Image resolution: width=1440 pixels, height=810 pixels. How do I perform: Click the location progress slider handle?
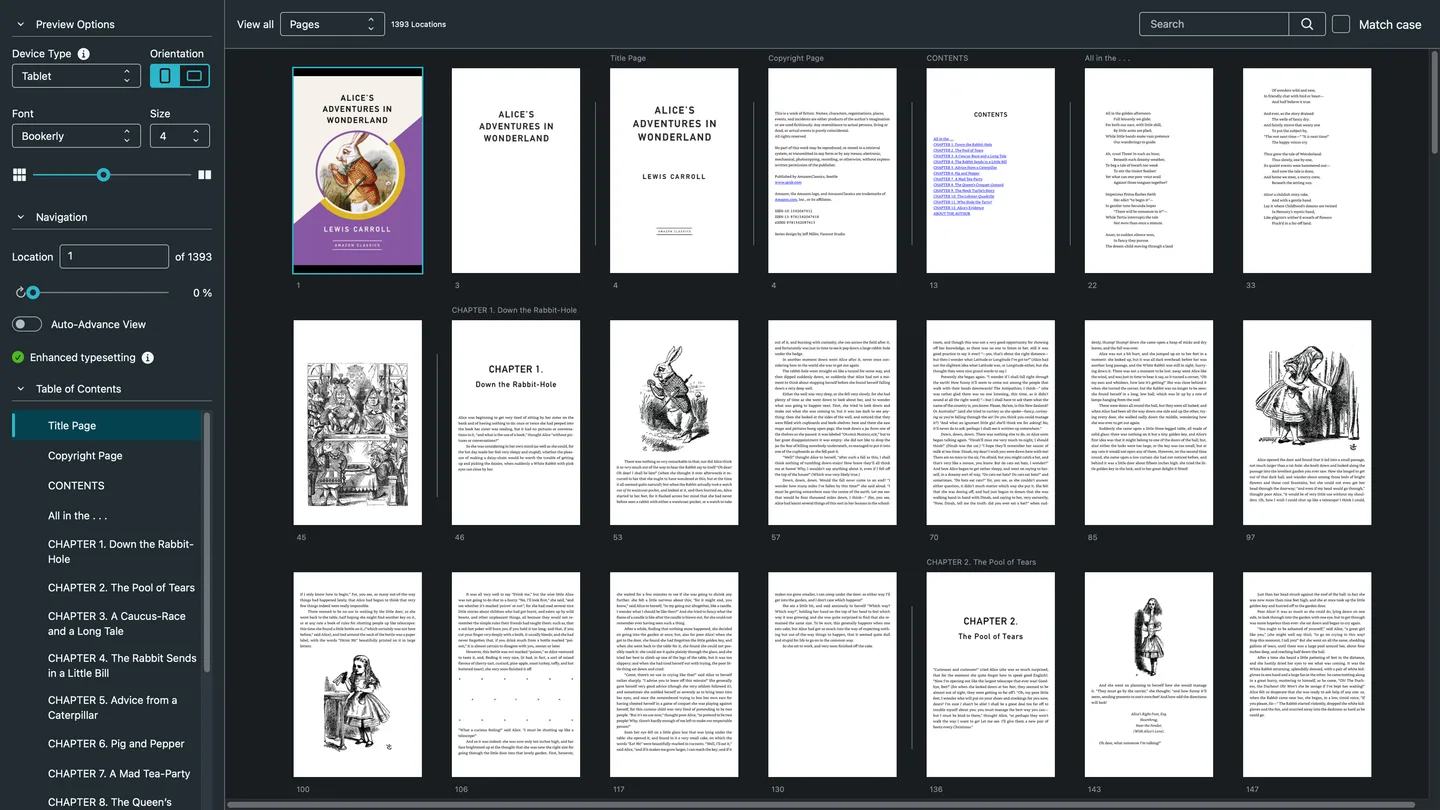click(33, 293)
